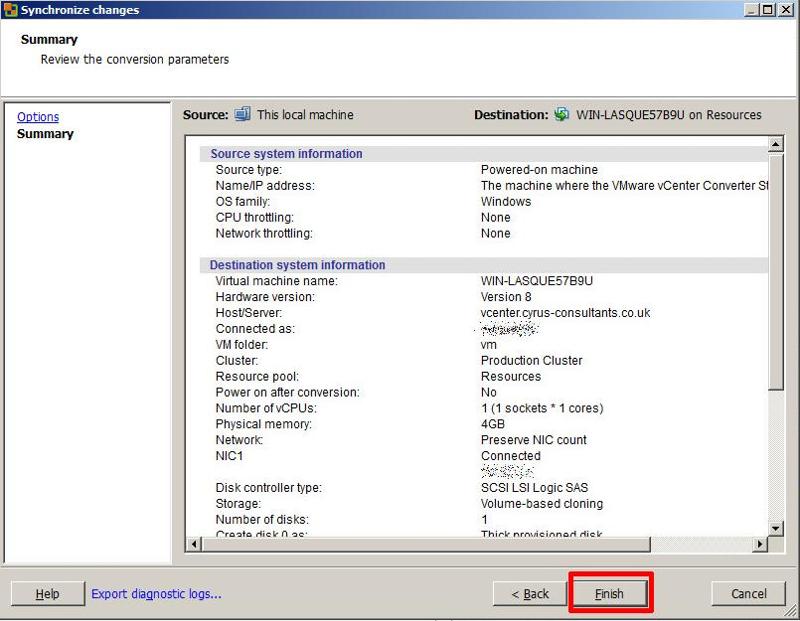Viewport: 800px width, 621px height.
Task: Click the Finish button
Action: [x=610, y=593]
